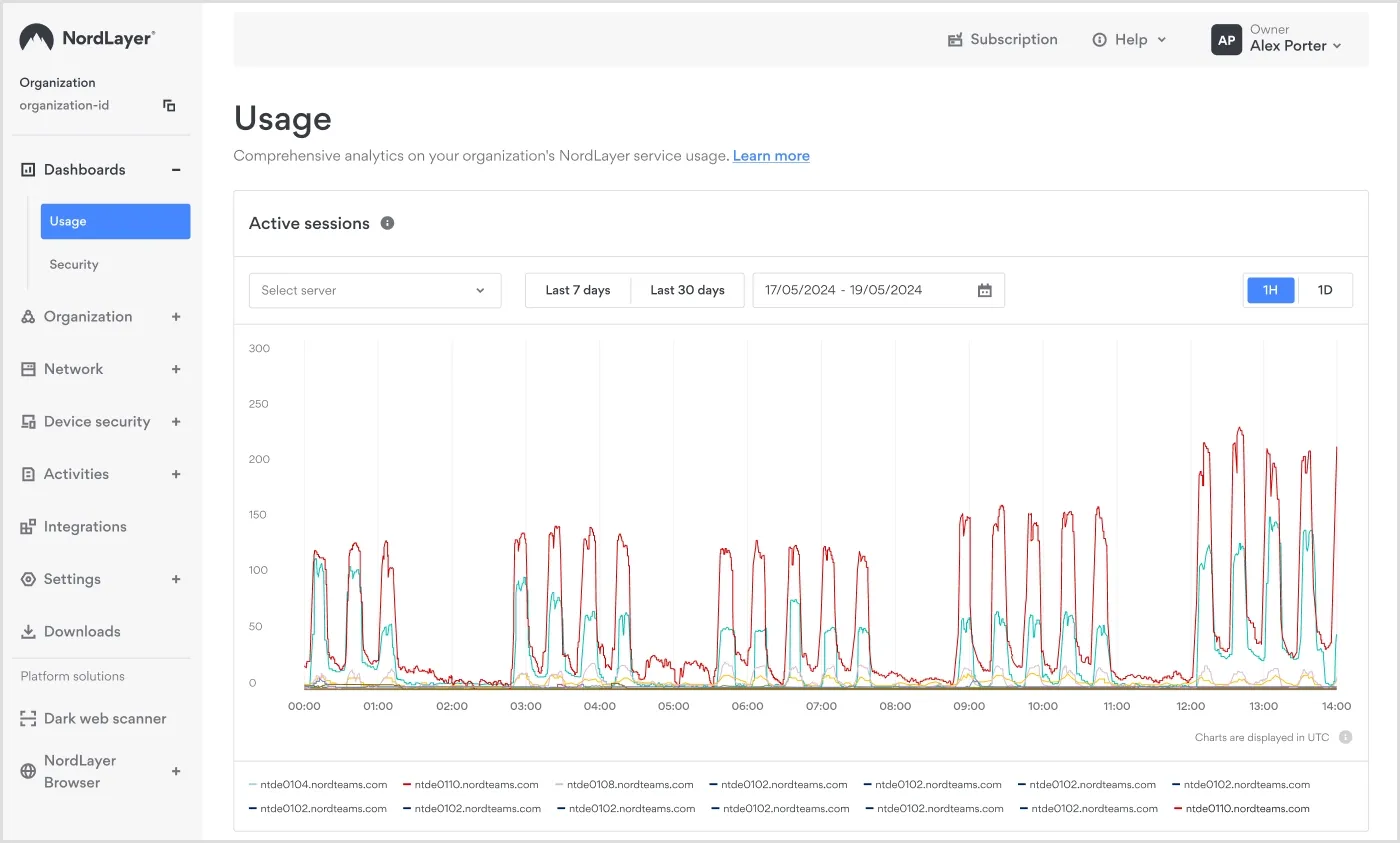Screen dimensions: 1400x843
Task: Open the Help menu
Action: (1128, 39)
